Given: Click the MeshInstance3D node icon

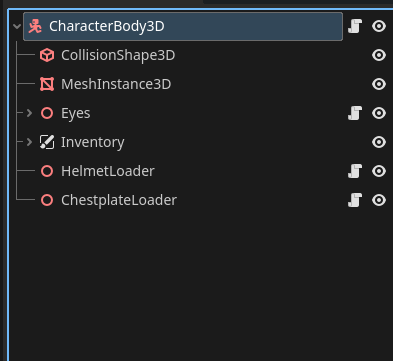Looking at the screenshot, I should [x=47, y=84].
